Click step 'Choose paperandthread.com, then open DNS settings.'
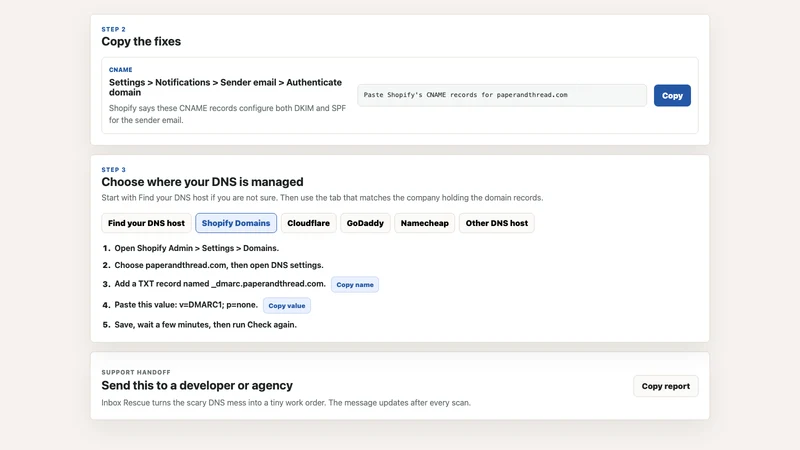800x450 pixels. (x=219, y=265)
